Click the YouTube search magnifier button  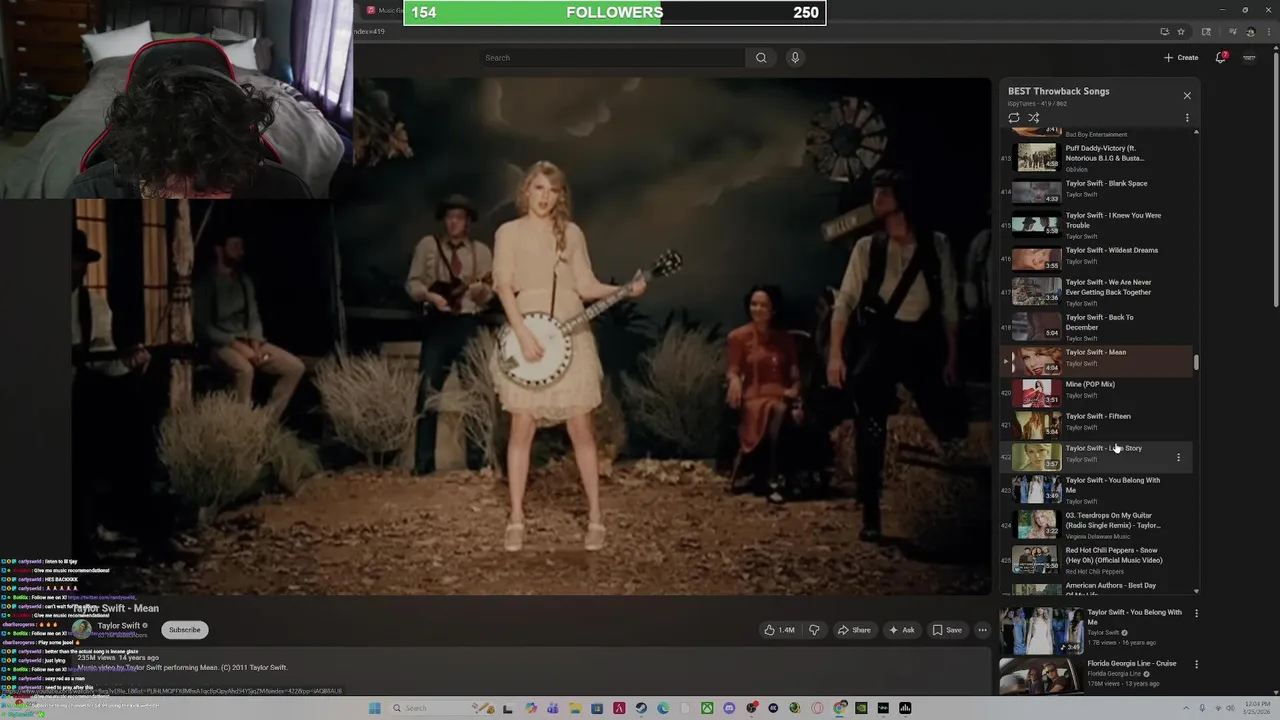pos(761,58)
